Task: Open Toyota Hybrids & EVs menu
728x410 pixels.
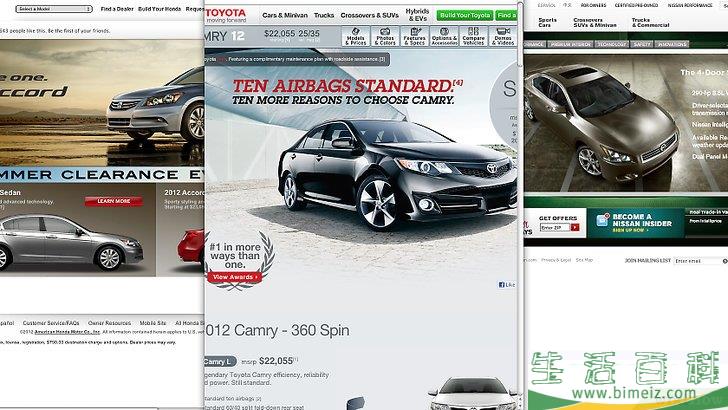Action: point(417,15)
